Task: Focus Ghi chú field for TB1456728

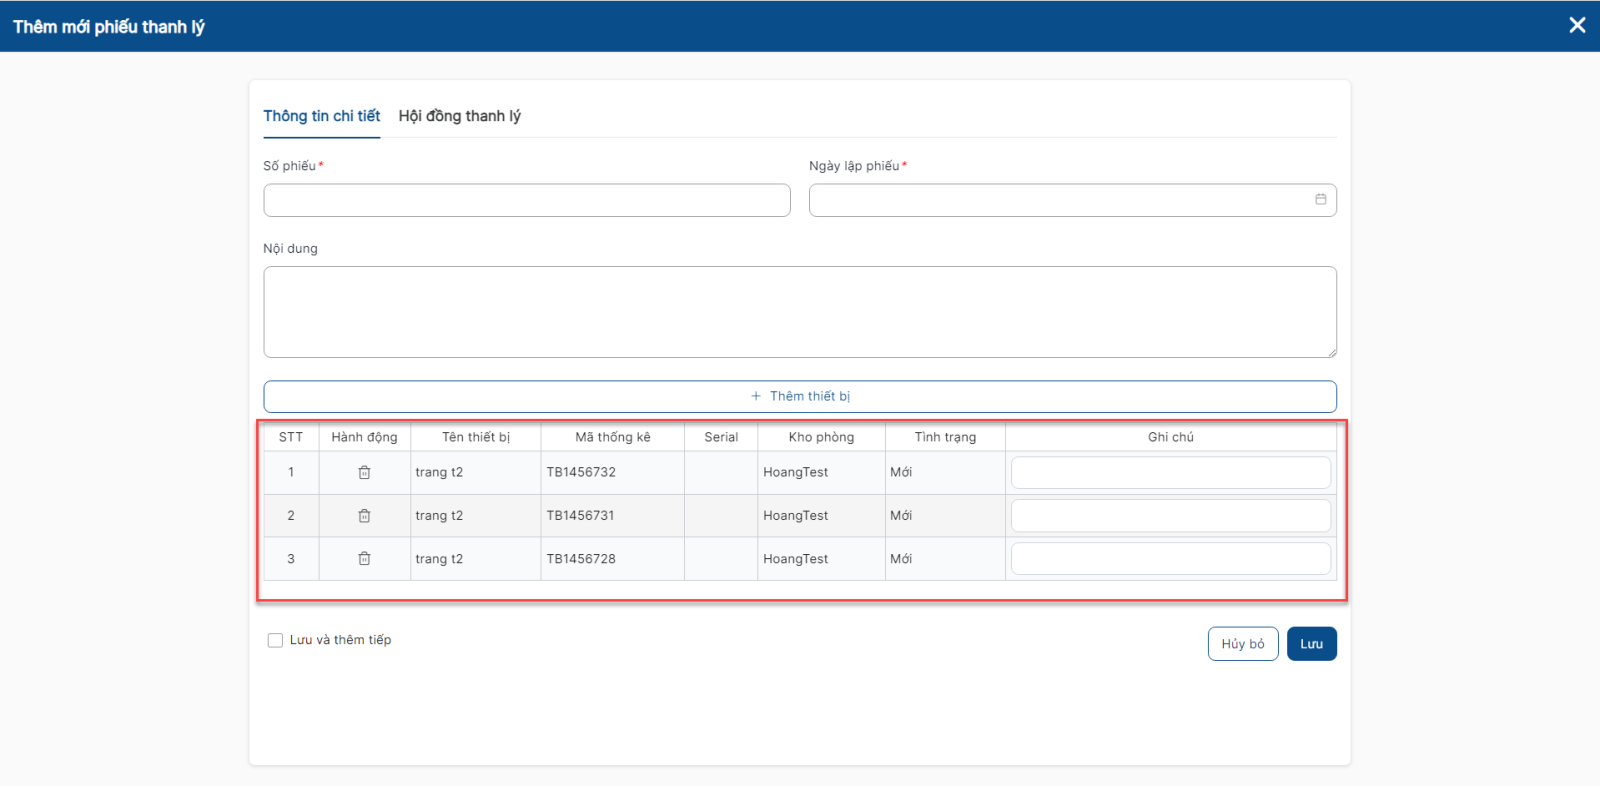Action: coord(1171,559)
